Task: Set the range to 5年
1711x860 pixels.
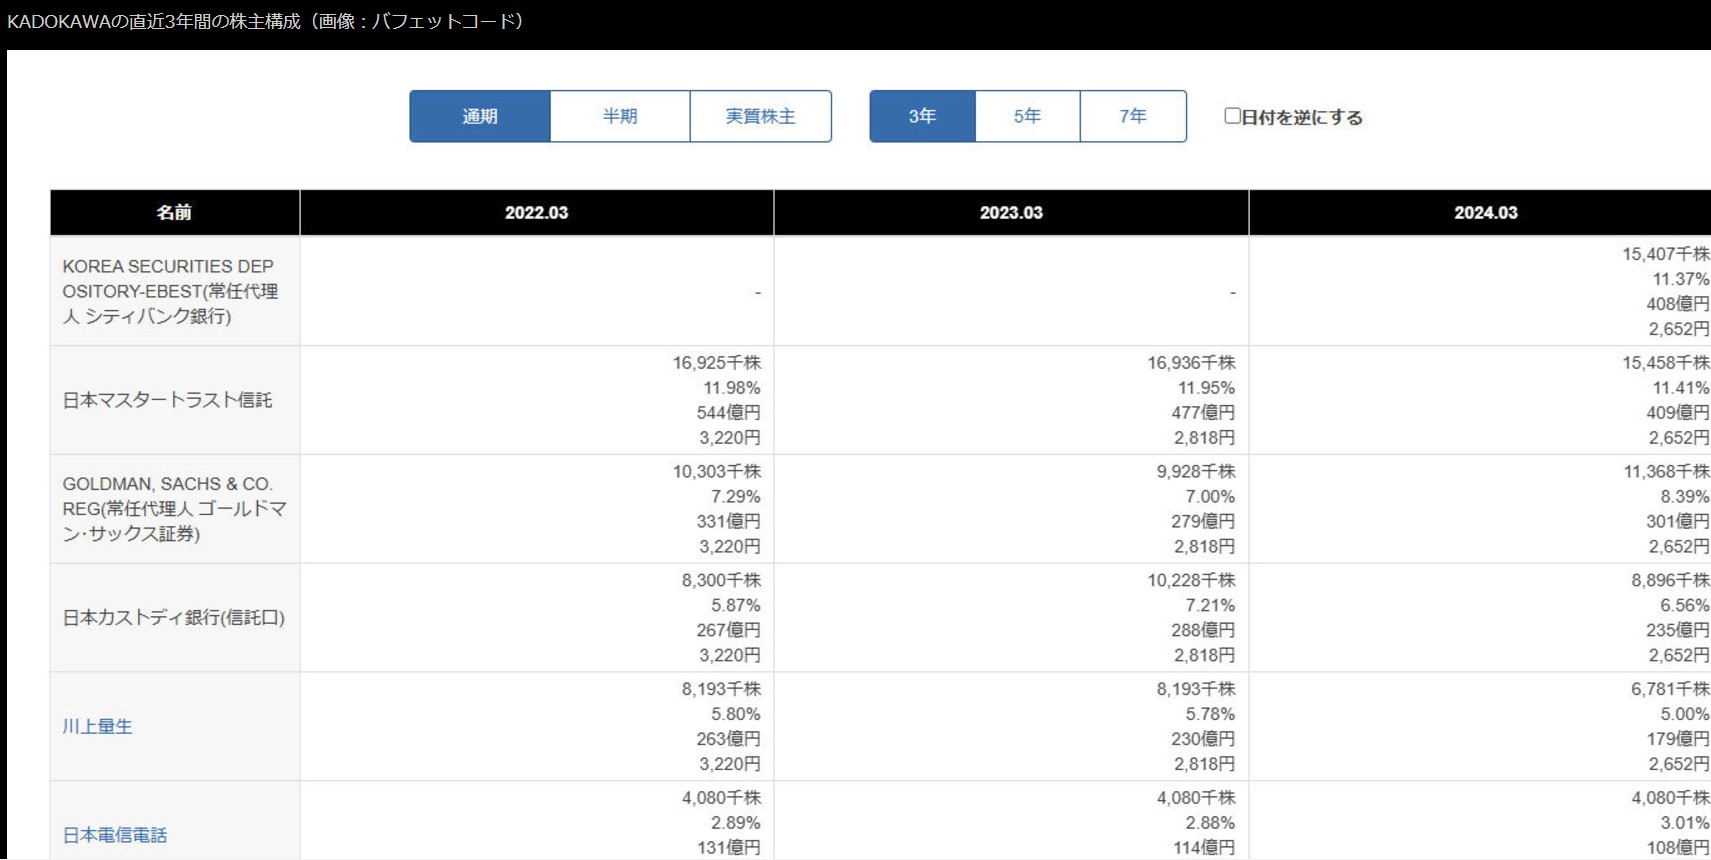Action: tap(1027, 116)
